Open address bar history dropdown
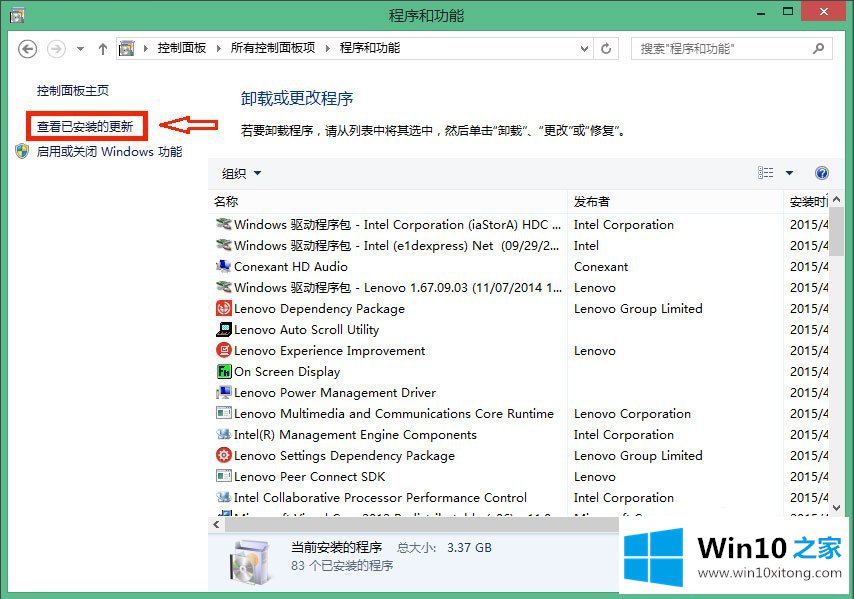The width and height of the screenshot is (854, 599). (584, 48)
